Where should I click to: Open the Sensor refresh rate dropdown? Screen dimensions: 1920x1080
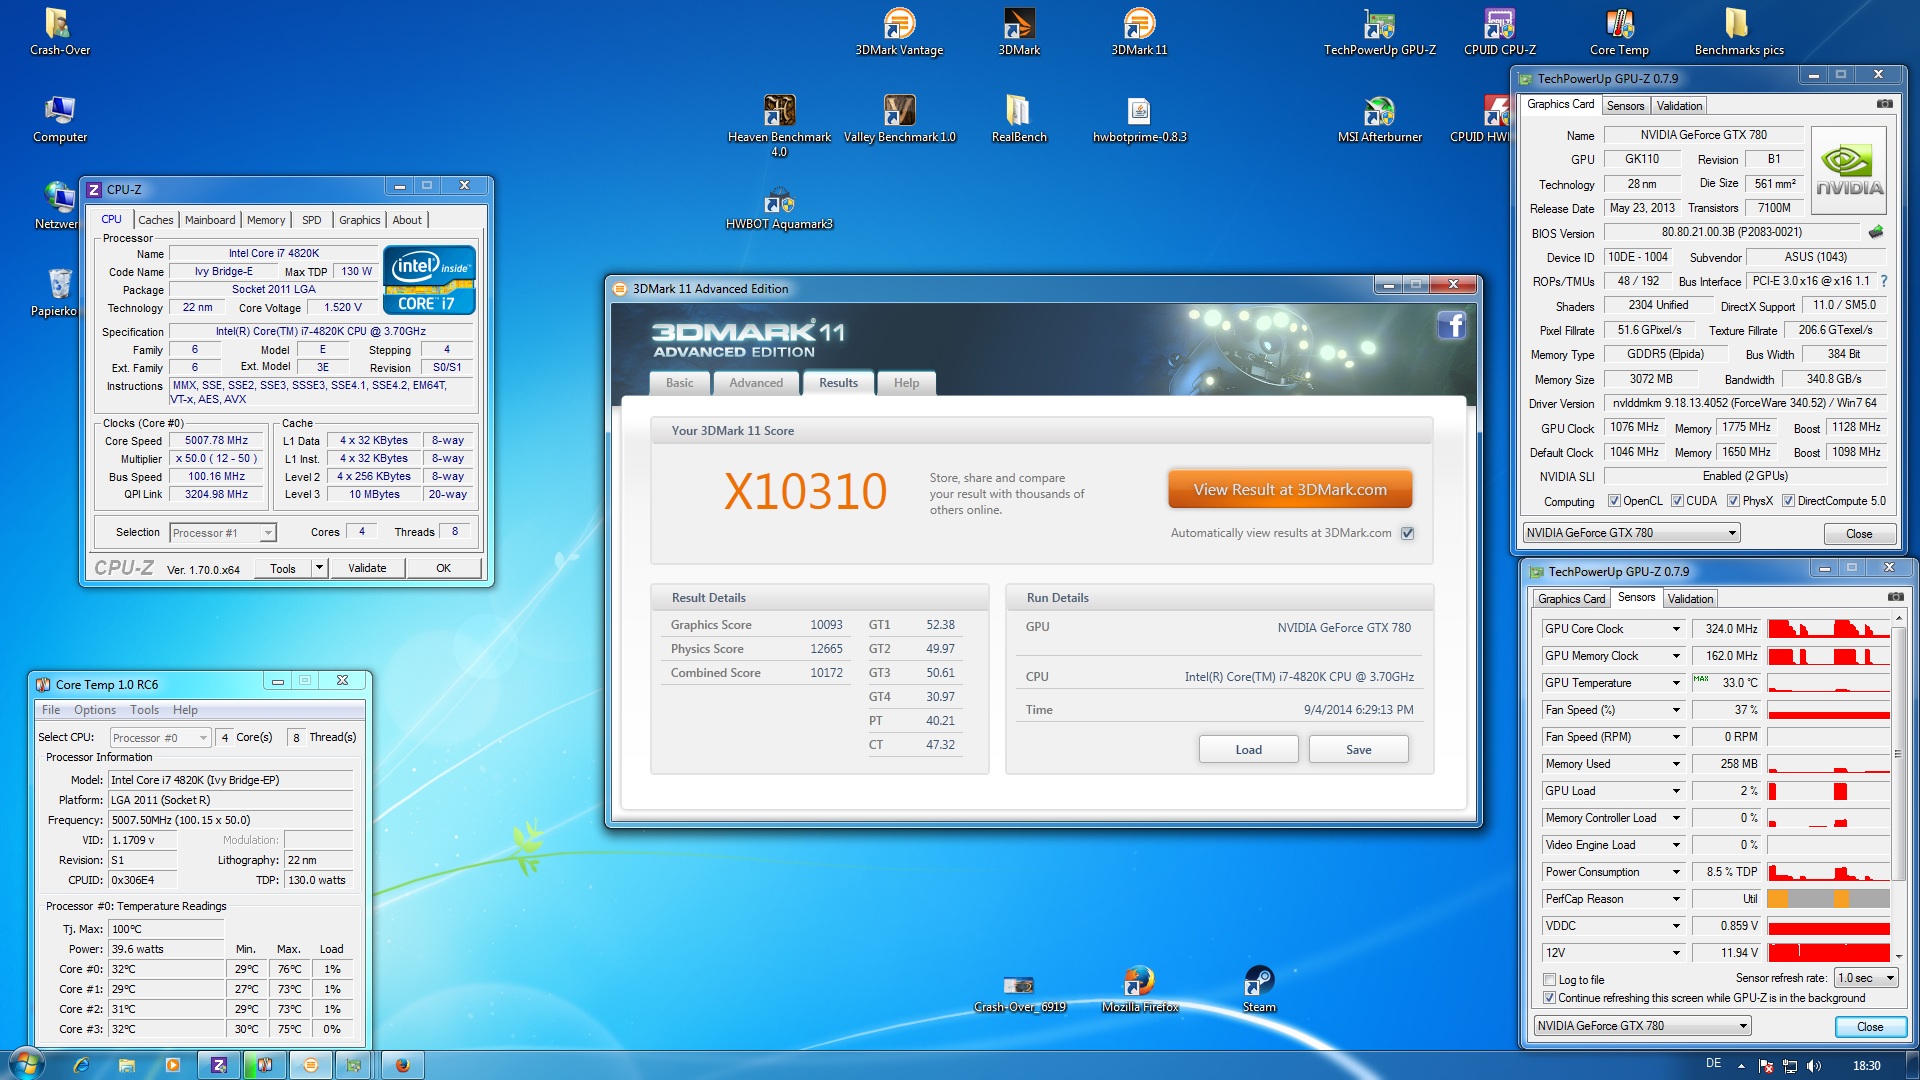click(1866, 978)
